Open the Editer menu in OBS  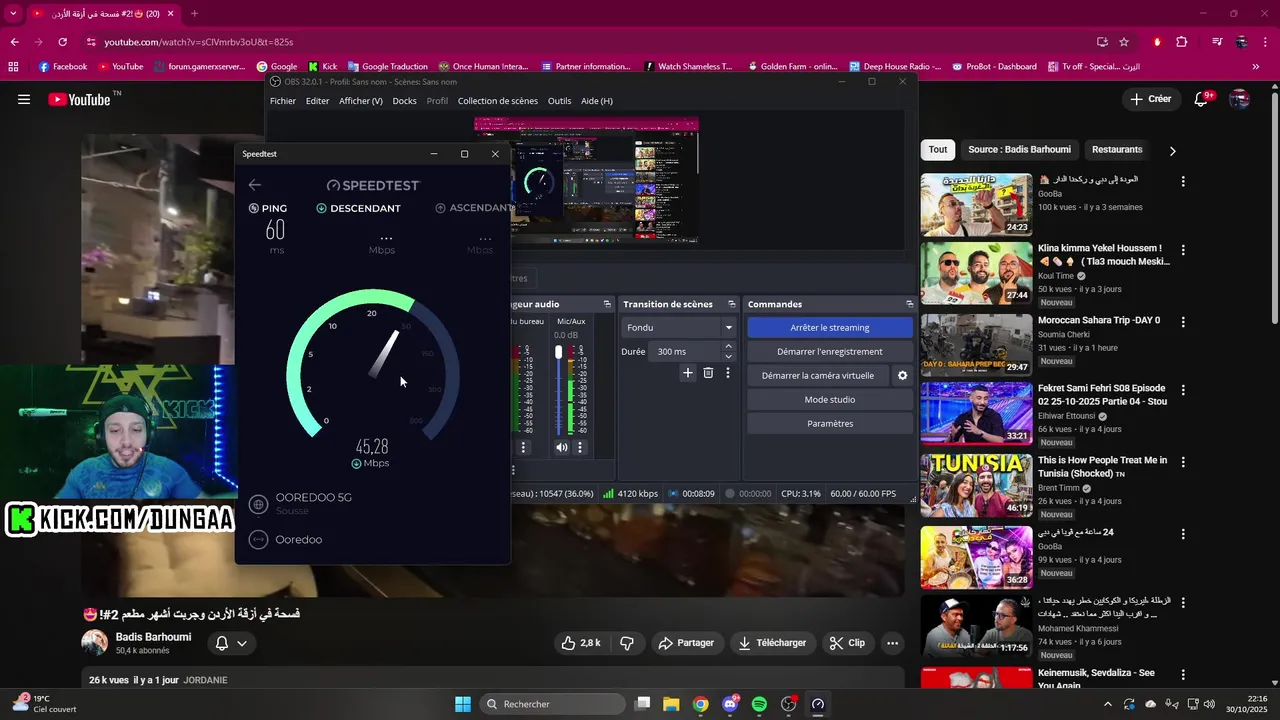click(x=317, y=101)
